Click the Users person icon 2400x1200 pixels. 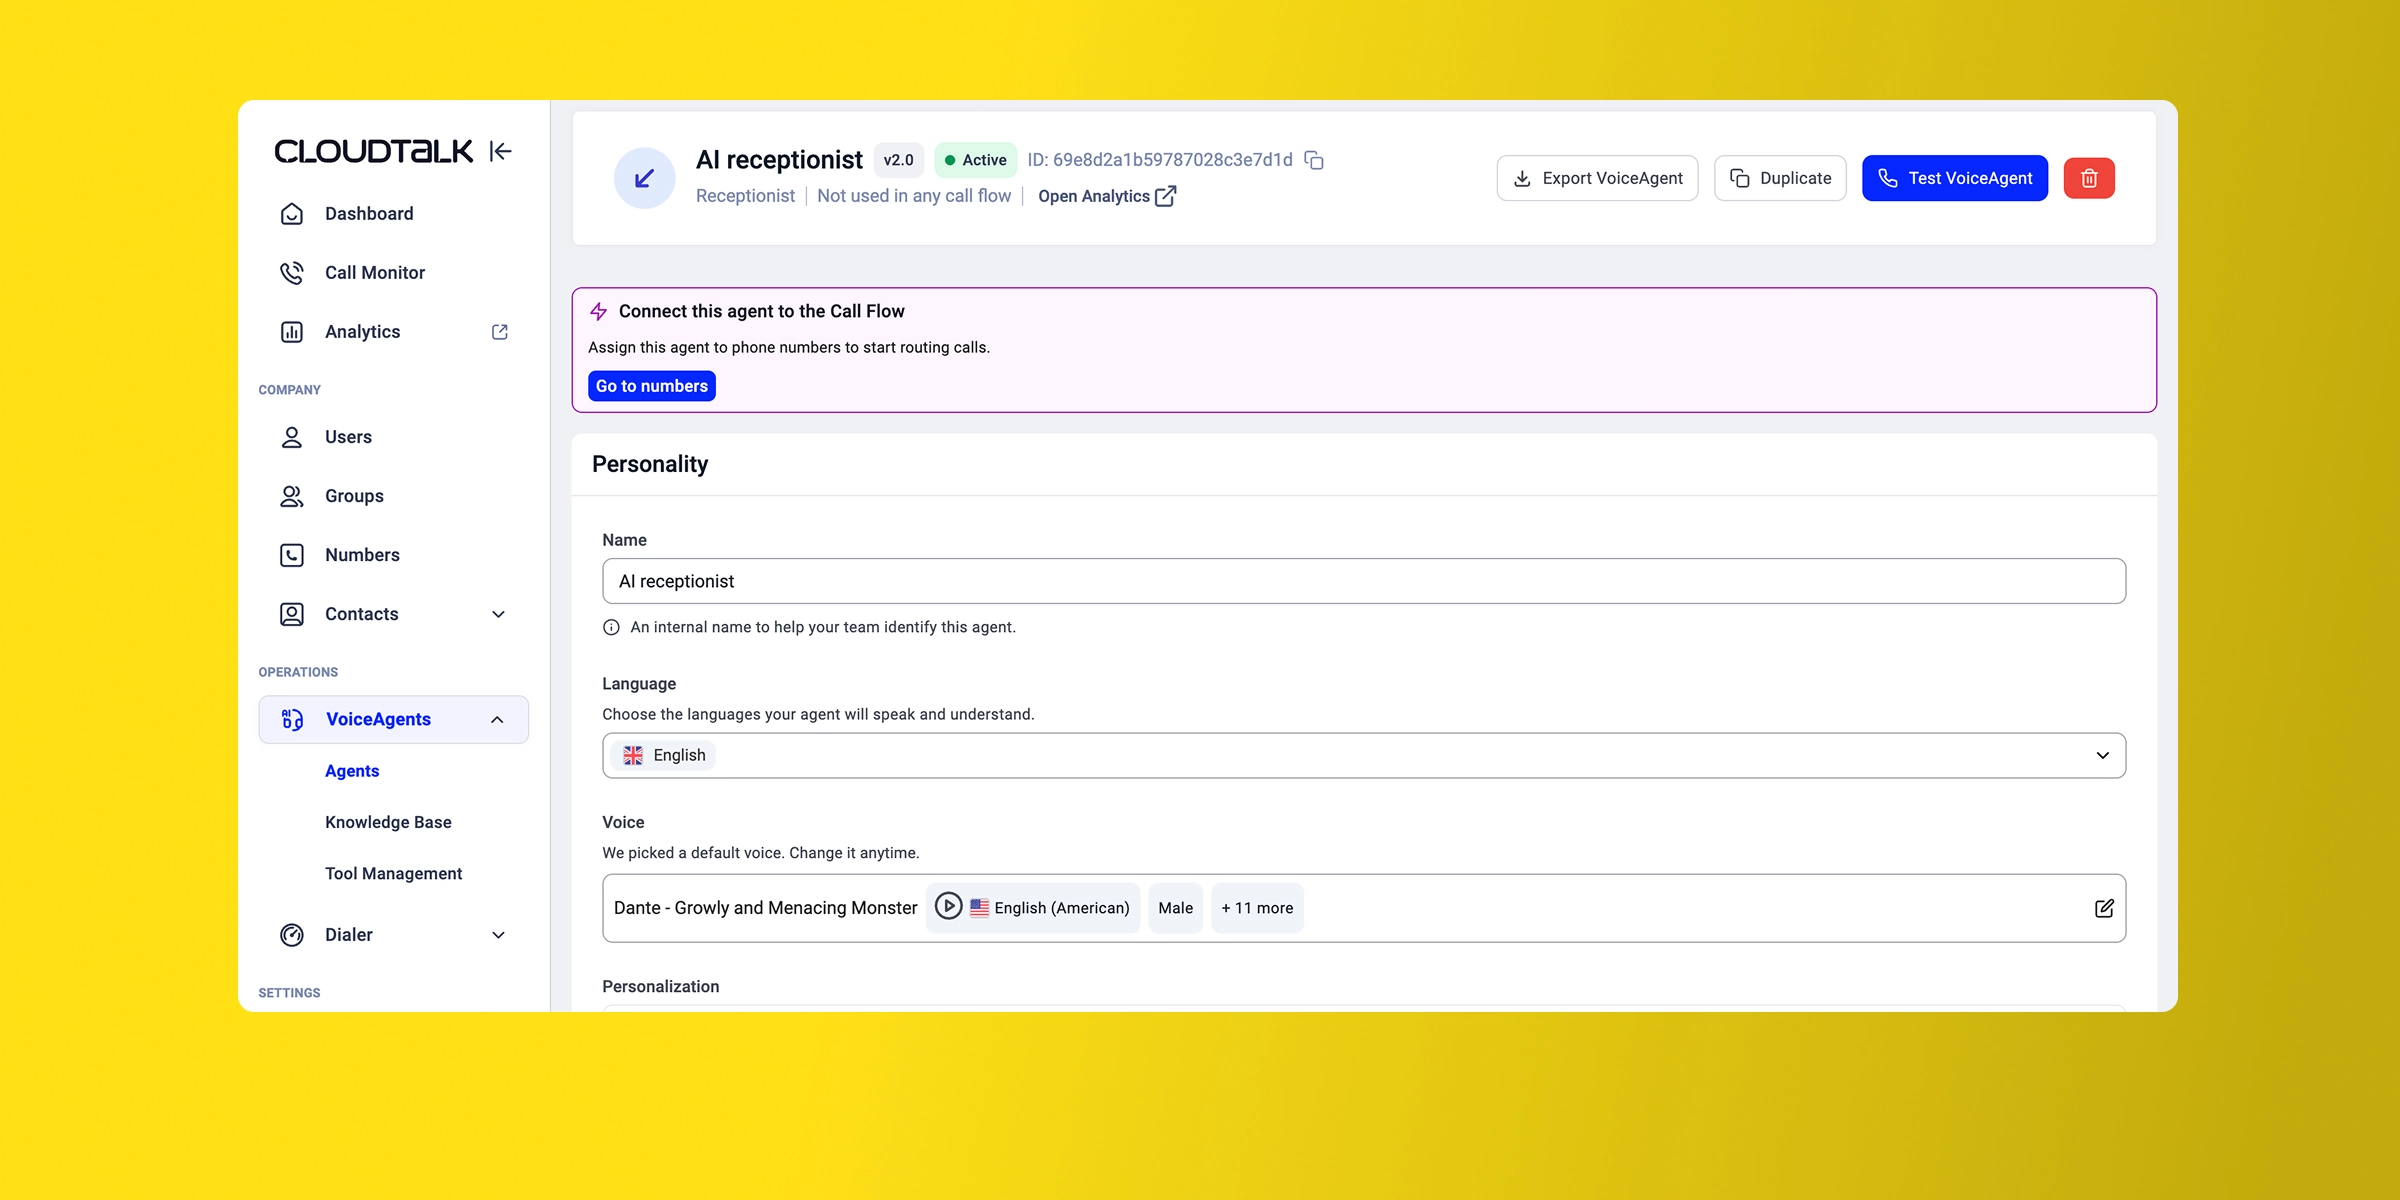click(x=292, y=437)
